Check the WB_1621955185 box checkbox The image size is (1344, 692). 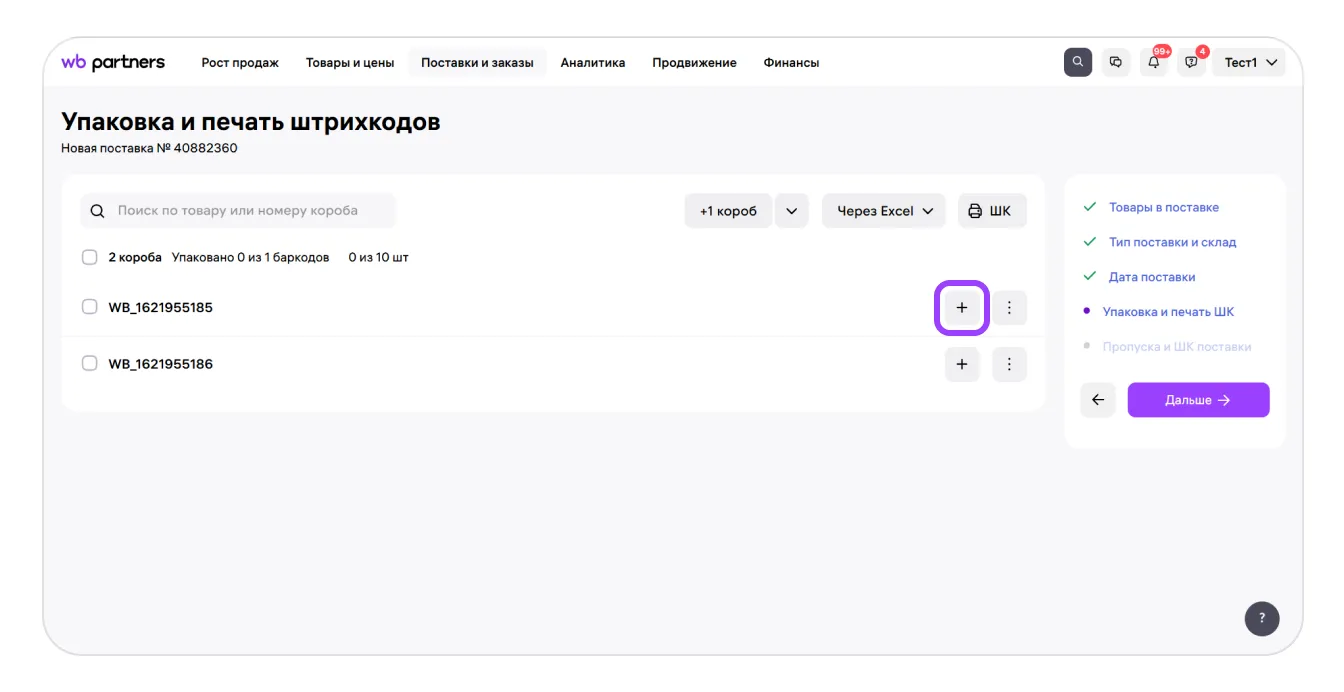[x=90, y=307]
